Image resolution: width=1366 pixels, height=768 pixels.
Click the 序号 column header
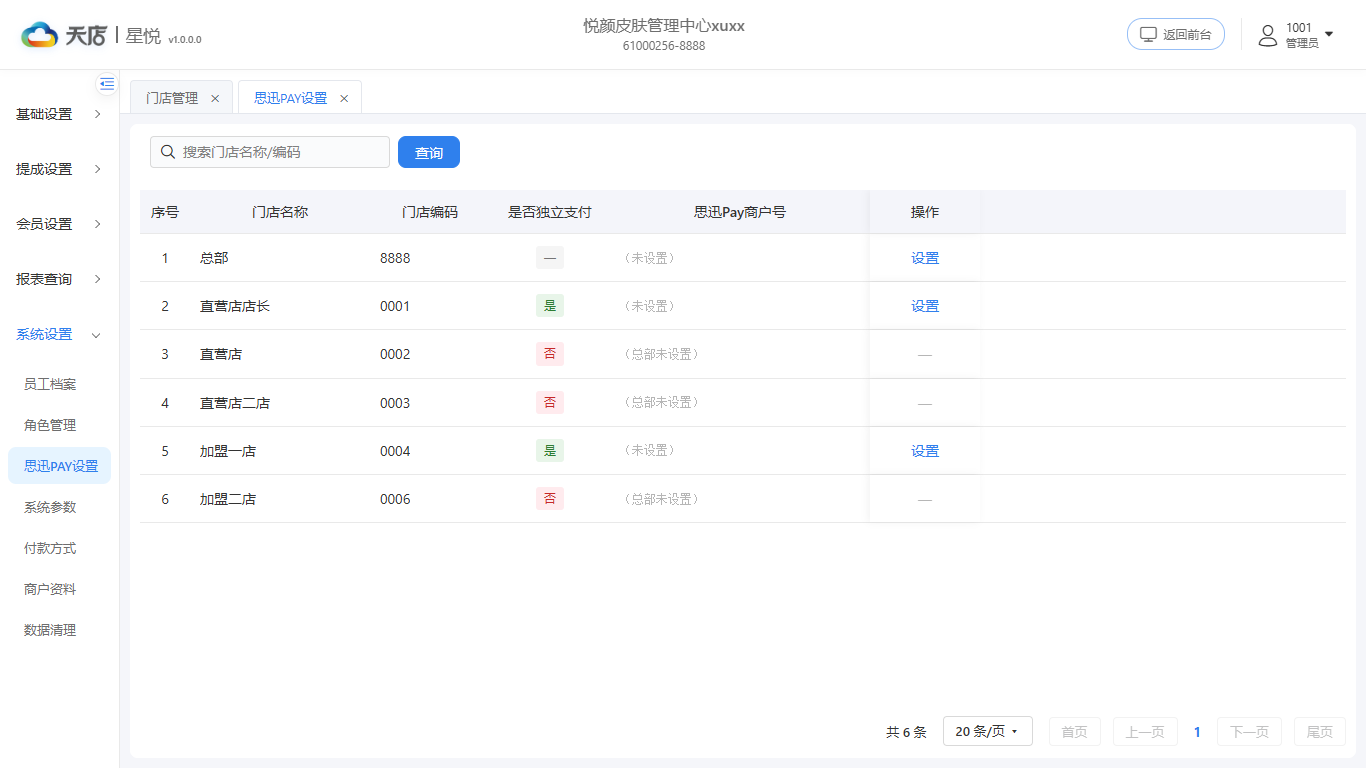[x=165, y=212]
